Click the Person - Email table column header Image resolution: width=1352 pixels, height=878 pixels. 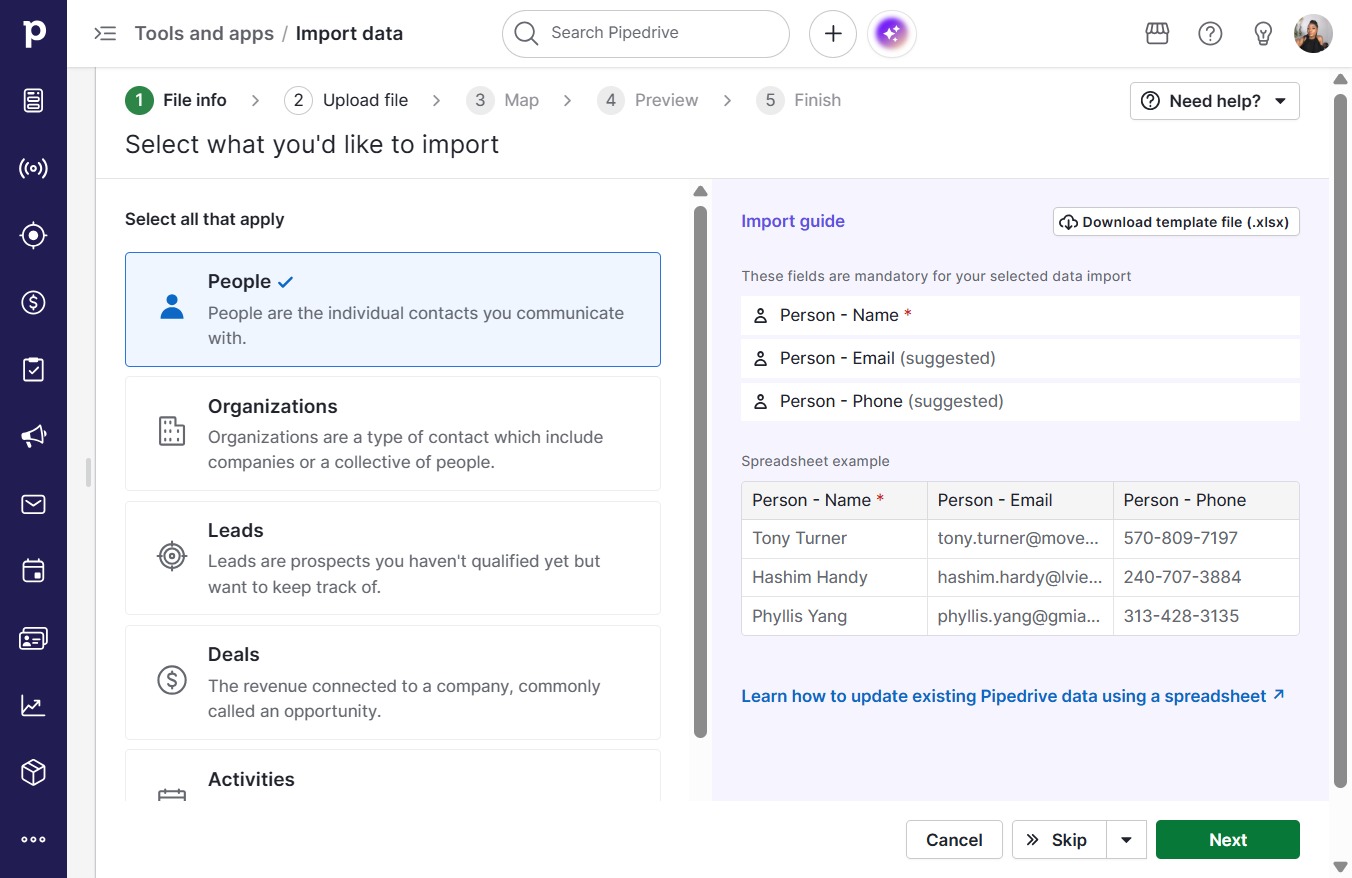[x=1020, y=500]
